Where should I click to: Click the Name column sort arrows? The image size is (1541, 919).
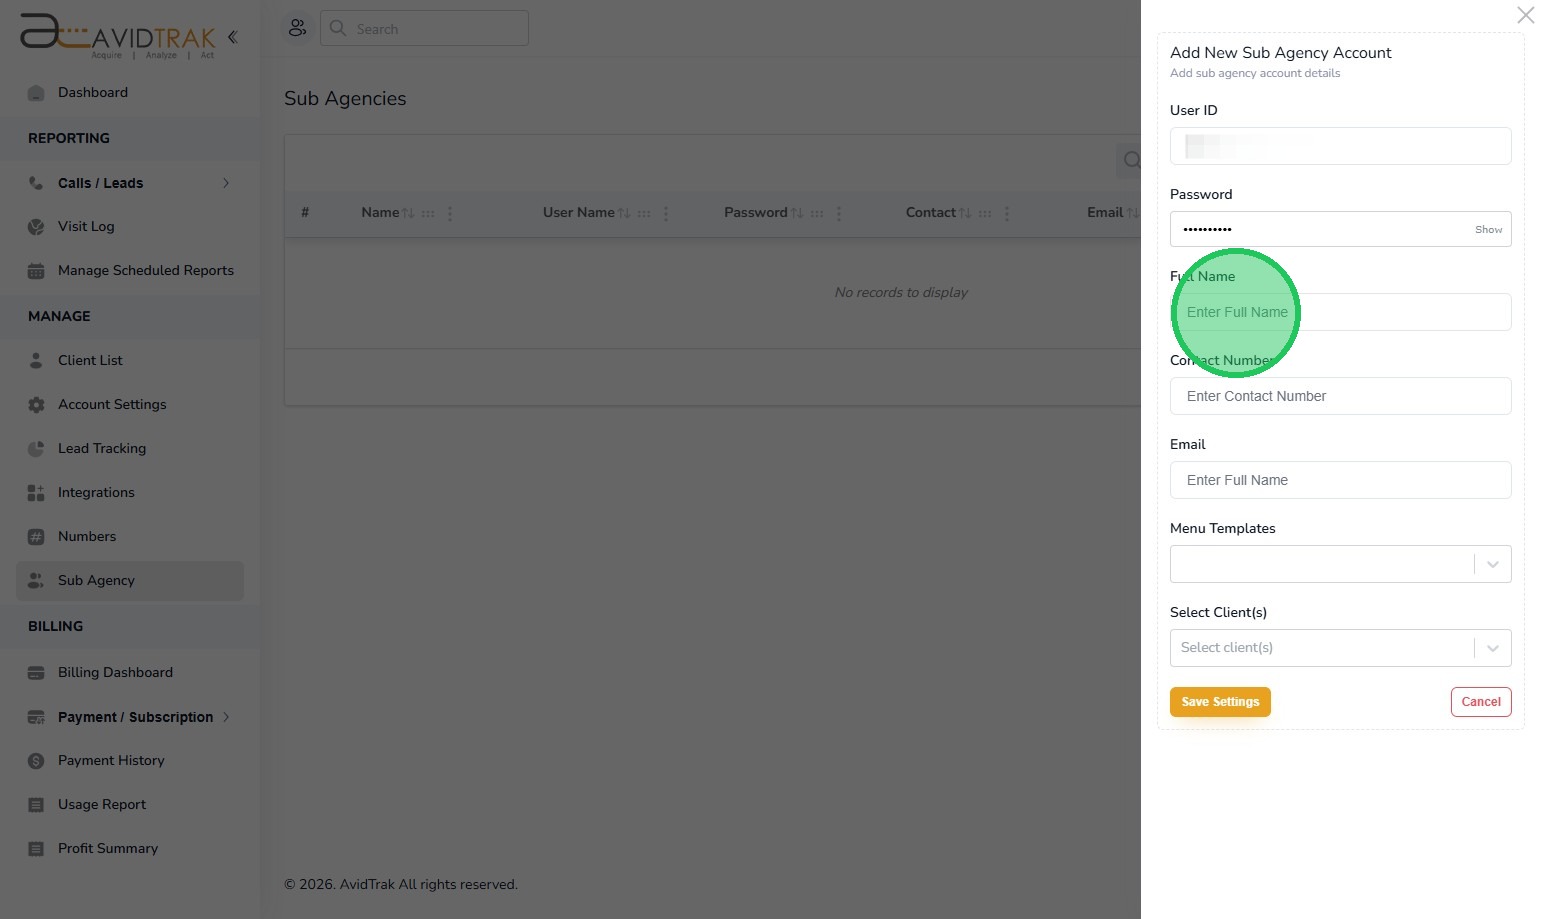(408, 213)
